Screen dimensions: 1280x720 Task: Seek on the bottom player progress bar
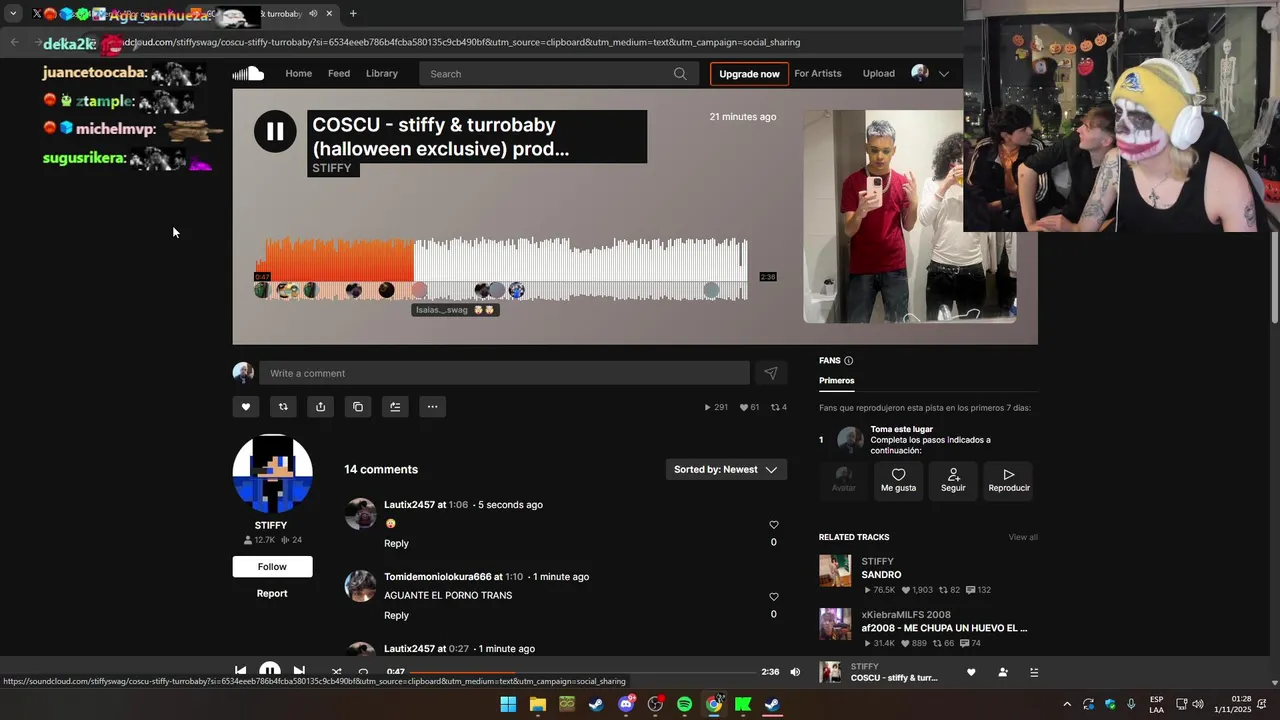582,672
